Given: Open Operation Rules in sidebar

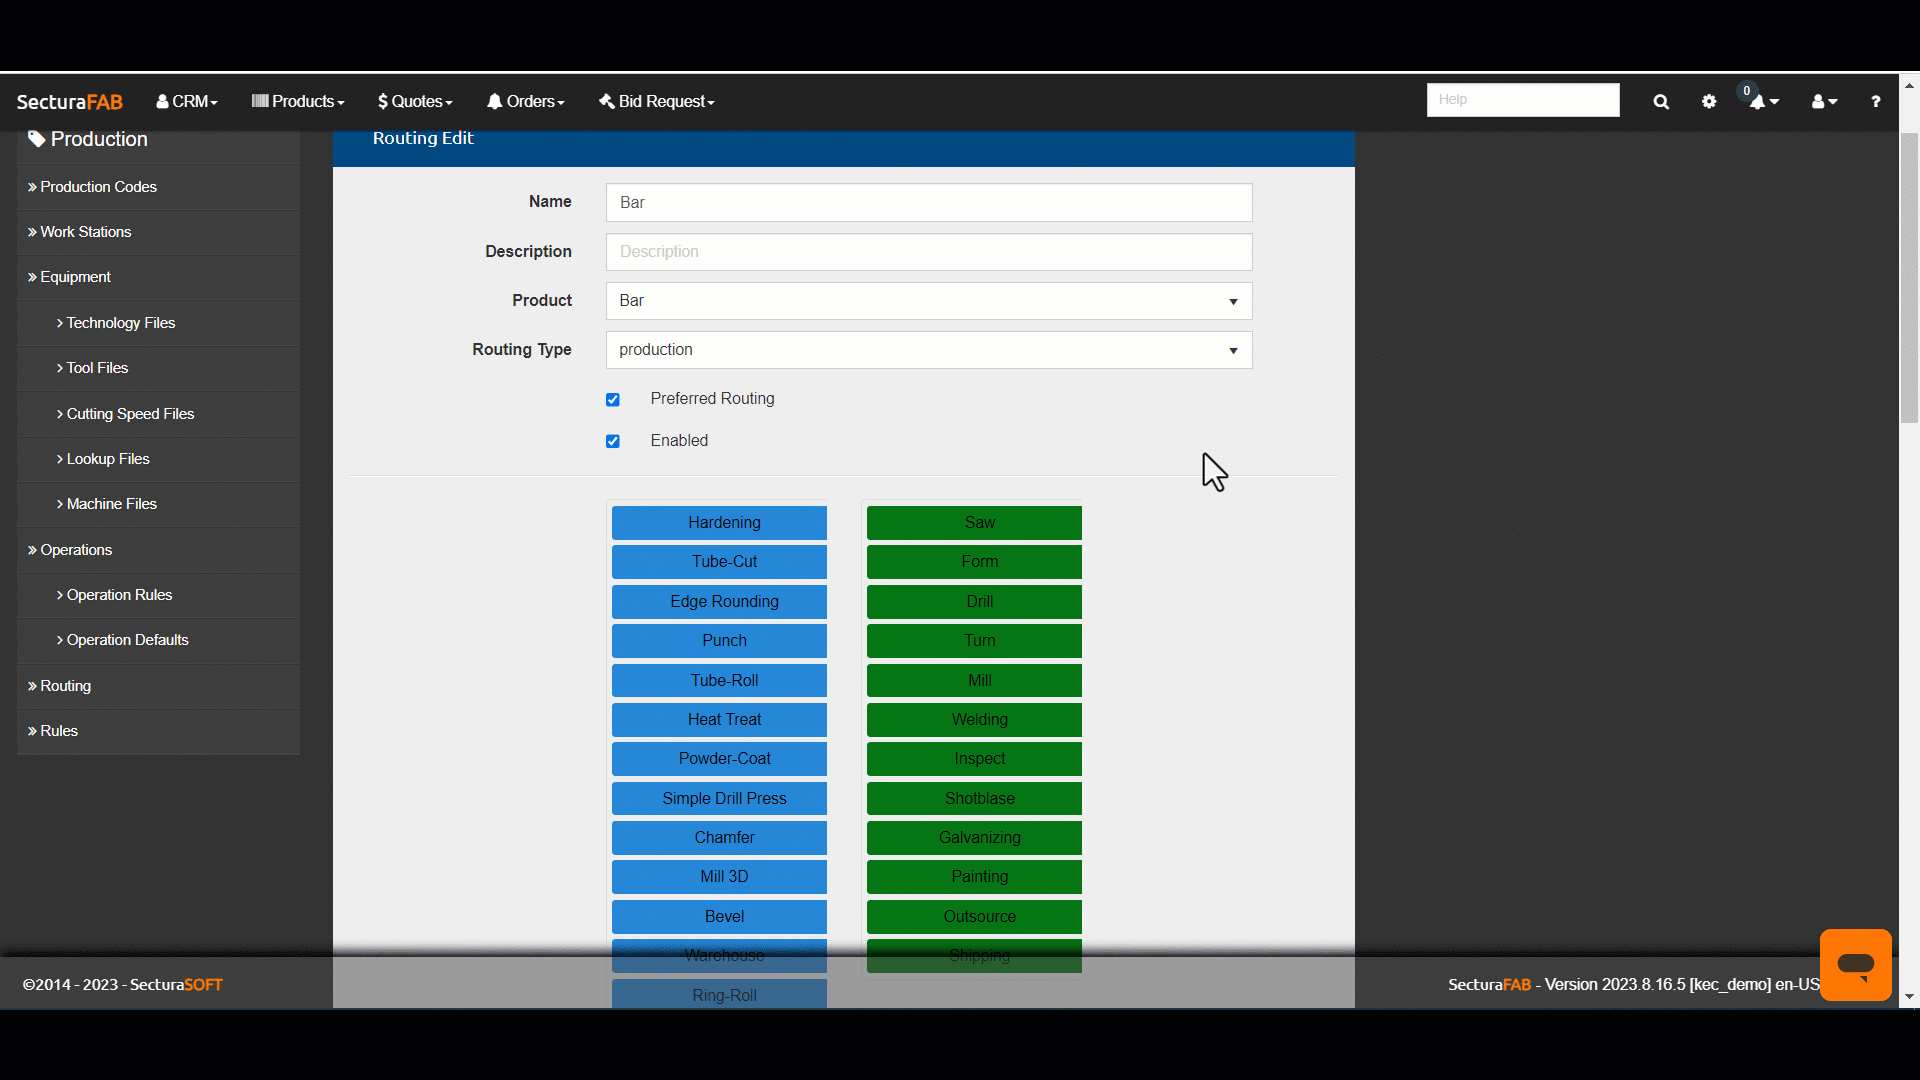Looking at the screenshot, I should click(x=119, y=595).
